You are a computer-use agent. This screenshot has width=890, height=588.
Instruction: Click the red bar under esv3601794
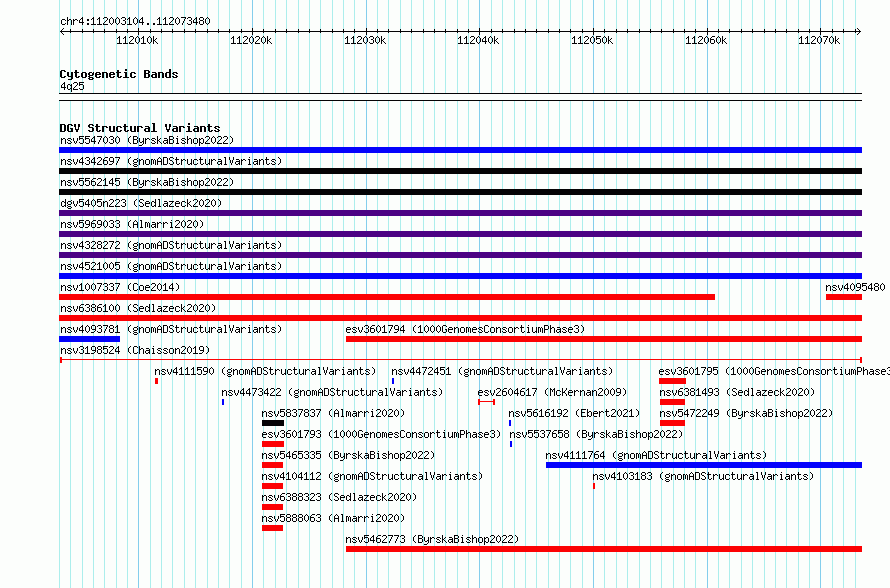tap(604, 339)
